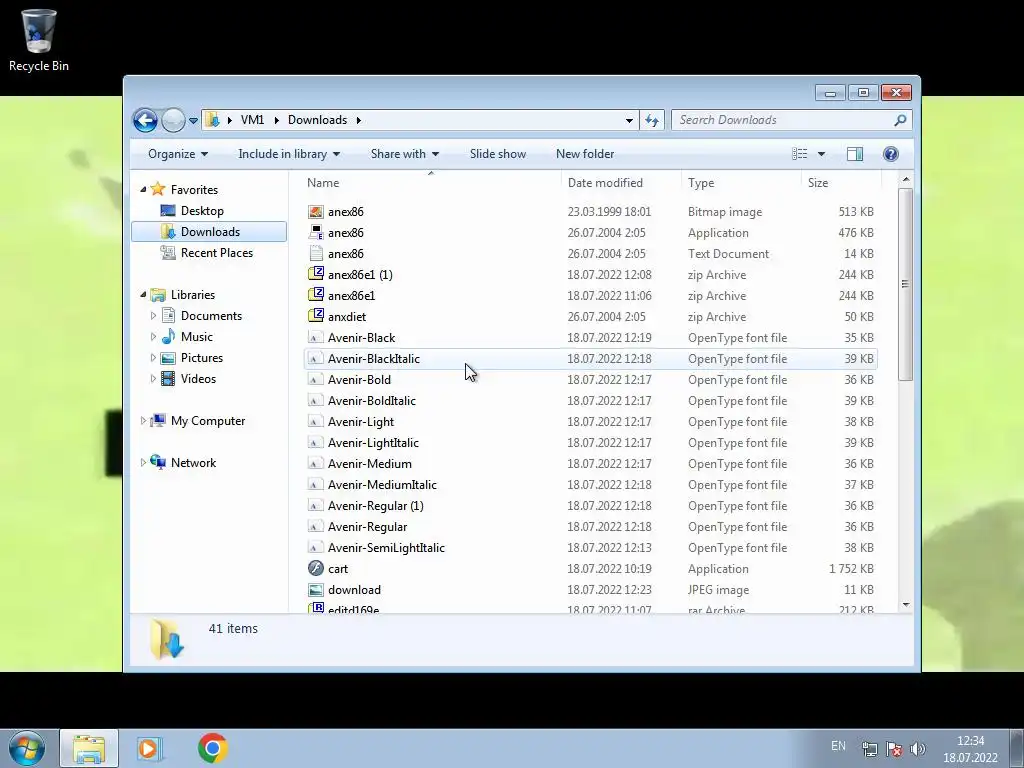Select the anex86 Bitmap image icon

click(x=315, y=212)
